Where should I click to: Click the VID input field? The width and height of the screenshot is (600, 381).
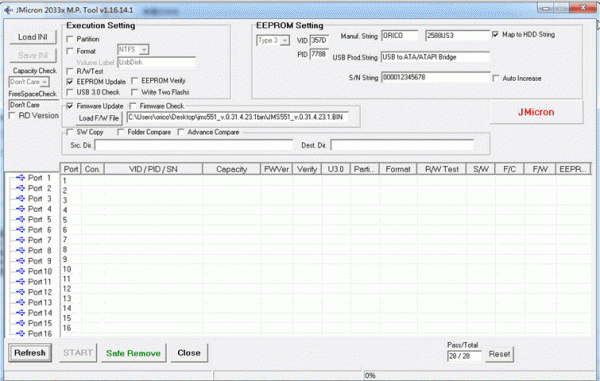point(319,40)
